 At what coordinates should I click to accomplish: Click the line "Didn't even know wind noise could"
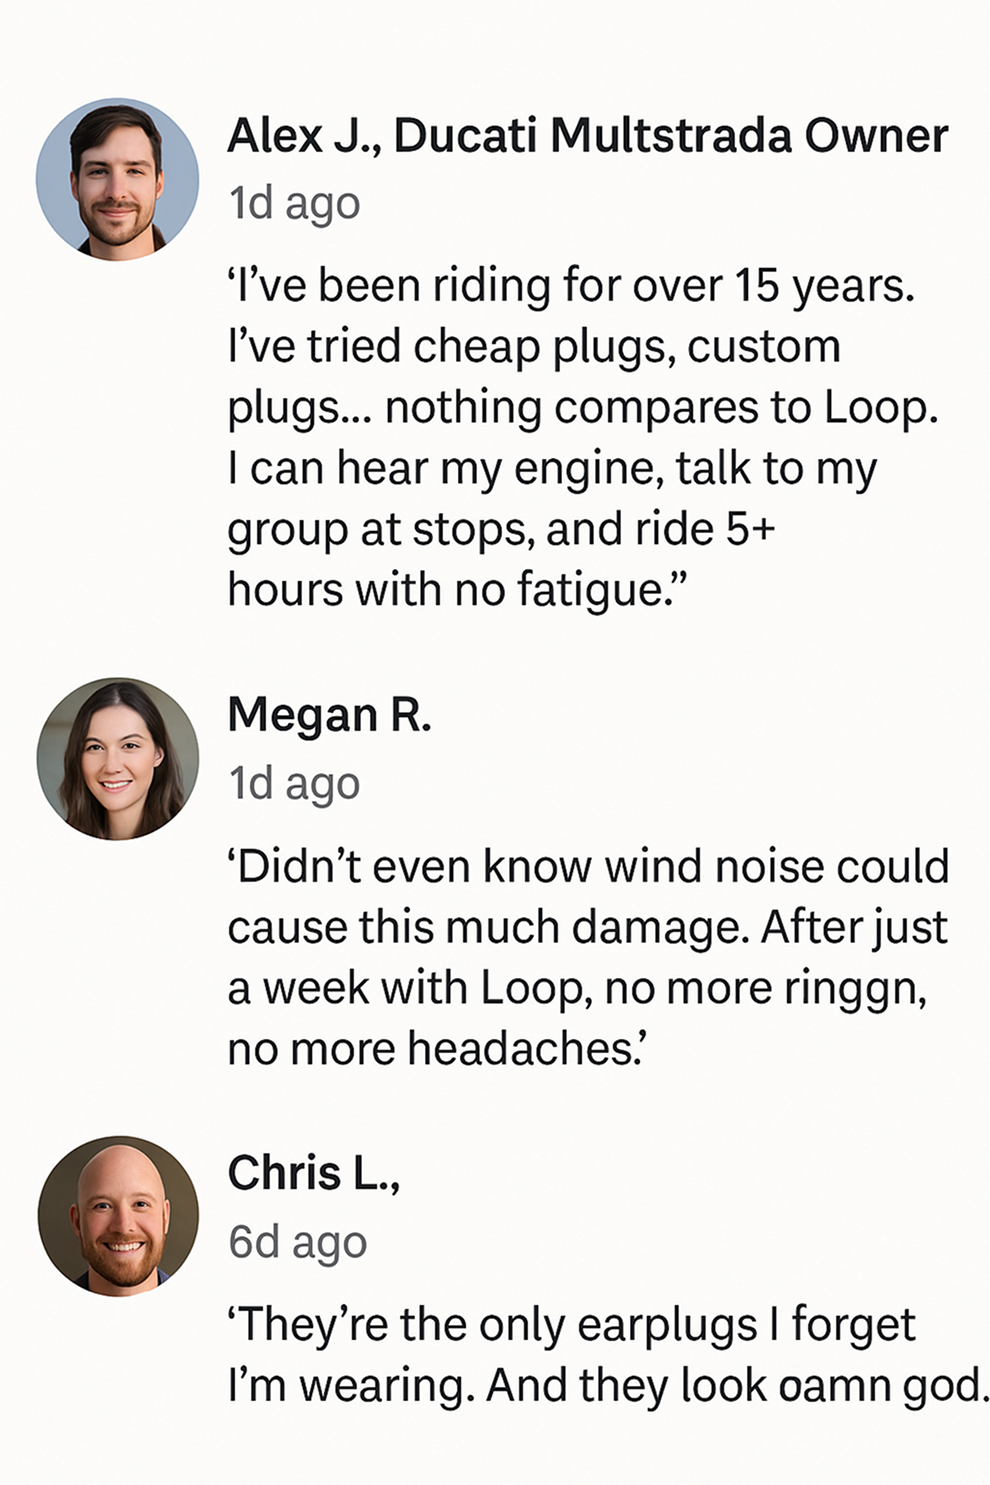point(588,867)
